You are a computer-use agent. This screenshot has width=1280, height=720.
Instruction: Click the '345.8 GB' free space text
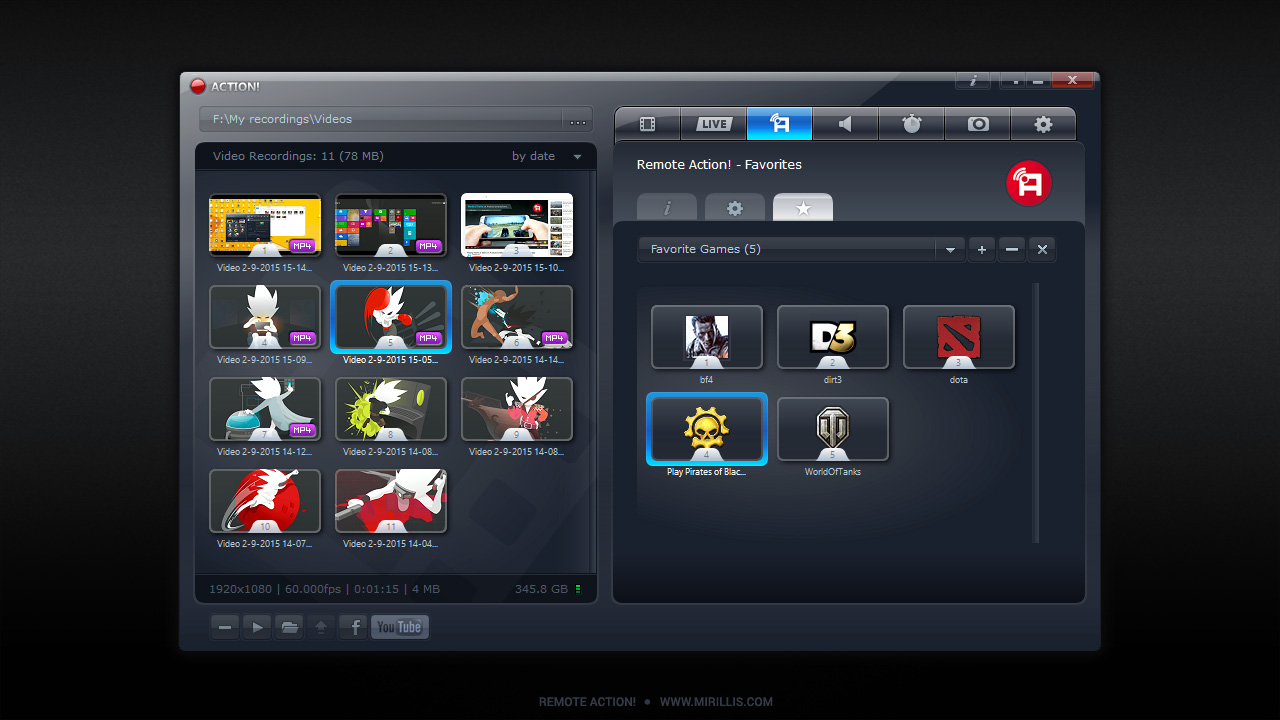click(541, 589)
